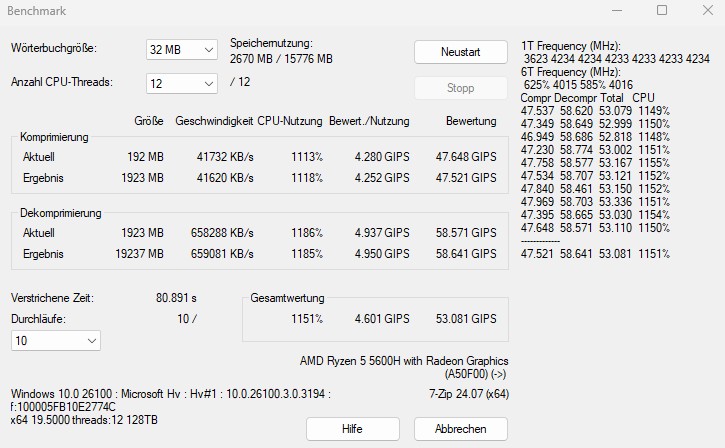Click the AMD Ryzen 5 5600H processor text
This screenshot has width=725, height=448.
[x=404, y=361]
